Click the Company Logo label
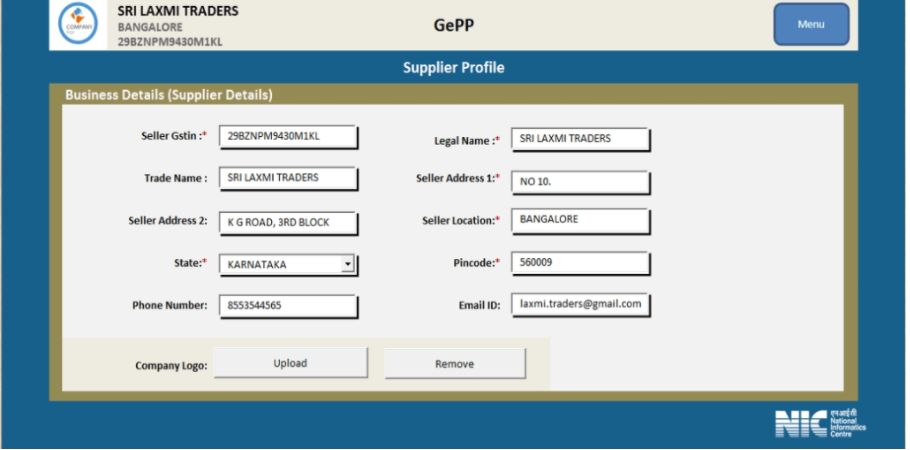Viewport: 910px width, 450px height. (x=171, y=366)
